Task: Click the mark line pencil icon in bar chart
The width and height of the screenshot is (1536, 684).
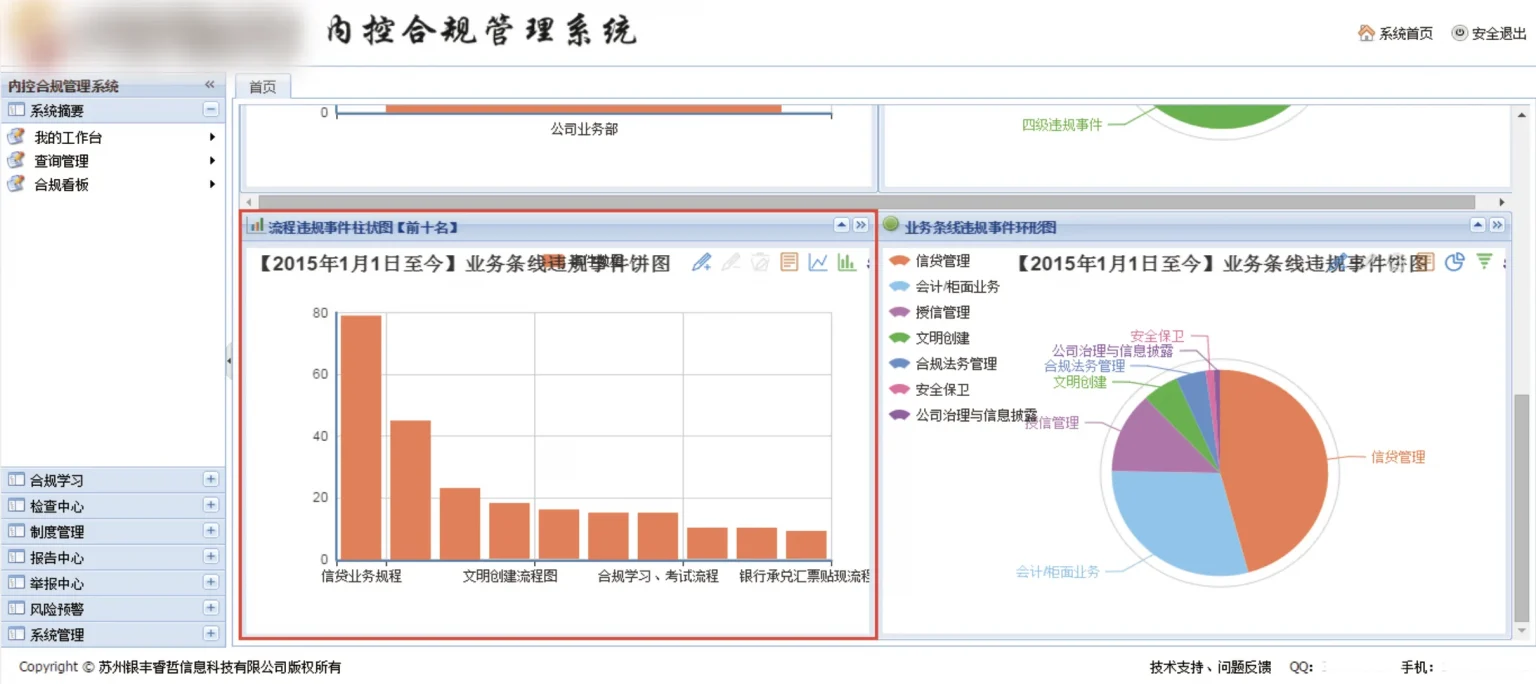Action: click(x=702, y=262)
